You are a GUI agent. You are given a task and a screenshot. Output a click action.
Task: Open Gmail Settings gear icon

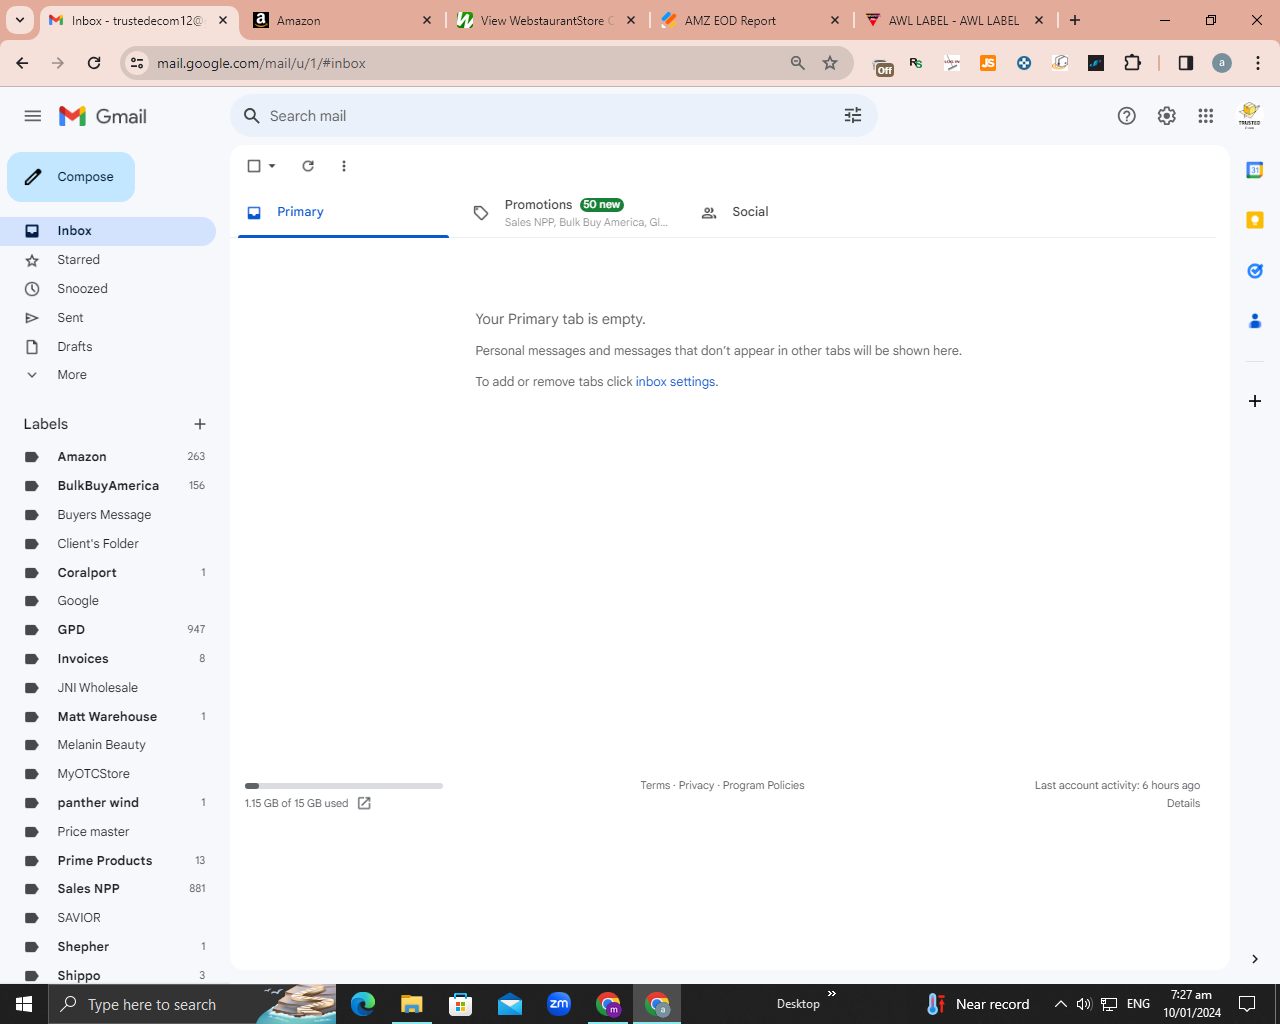pyautogui.click(x=1167, y=116)
